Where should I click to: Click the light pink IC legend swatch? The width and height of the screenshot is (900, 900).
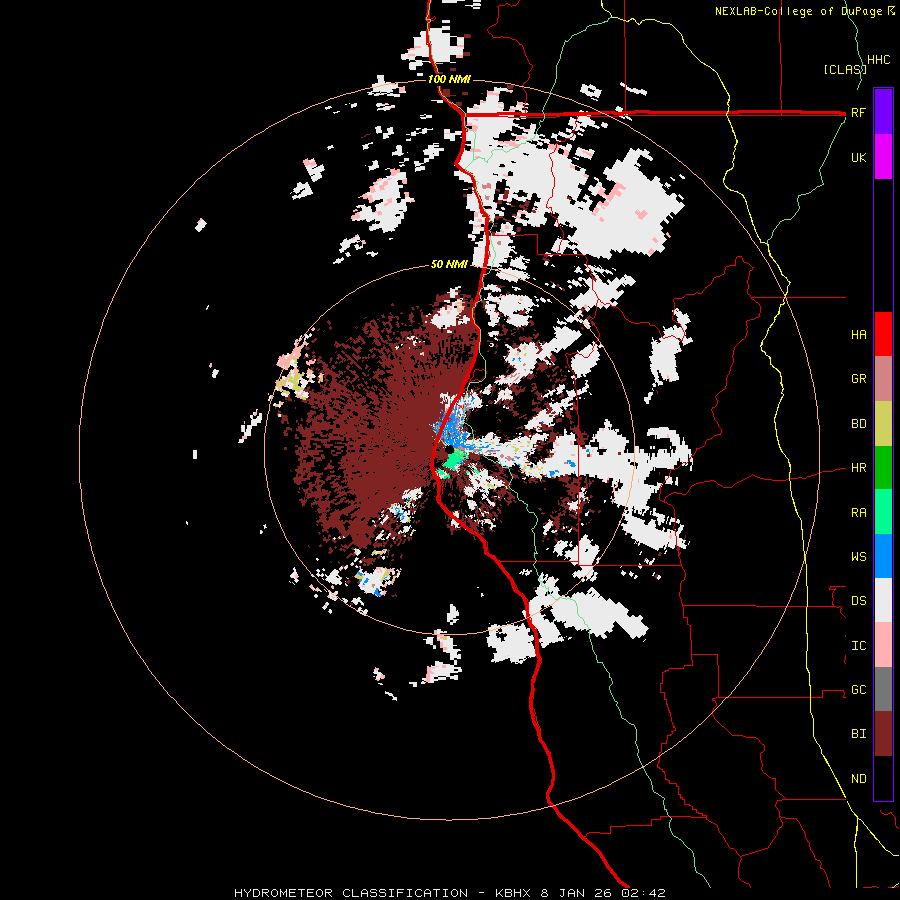point(883,645)
